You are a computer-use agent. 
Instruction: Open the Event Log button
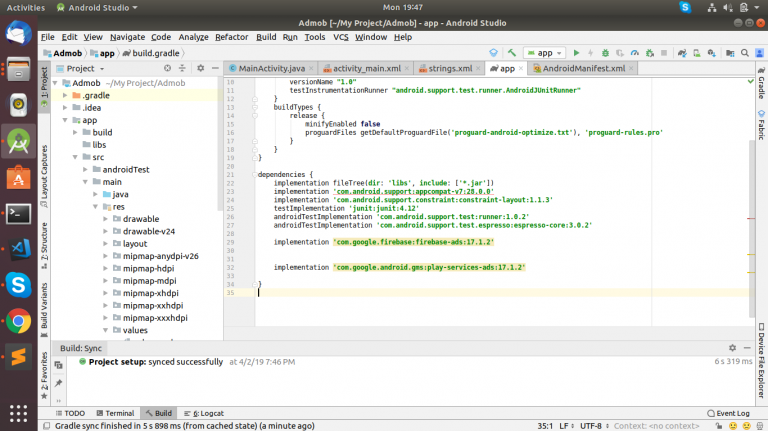tap(728, 413)
